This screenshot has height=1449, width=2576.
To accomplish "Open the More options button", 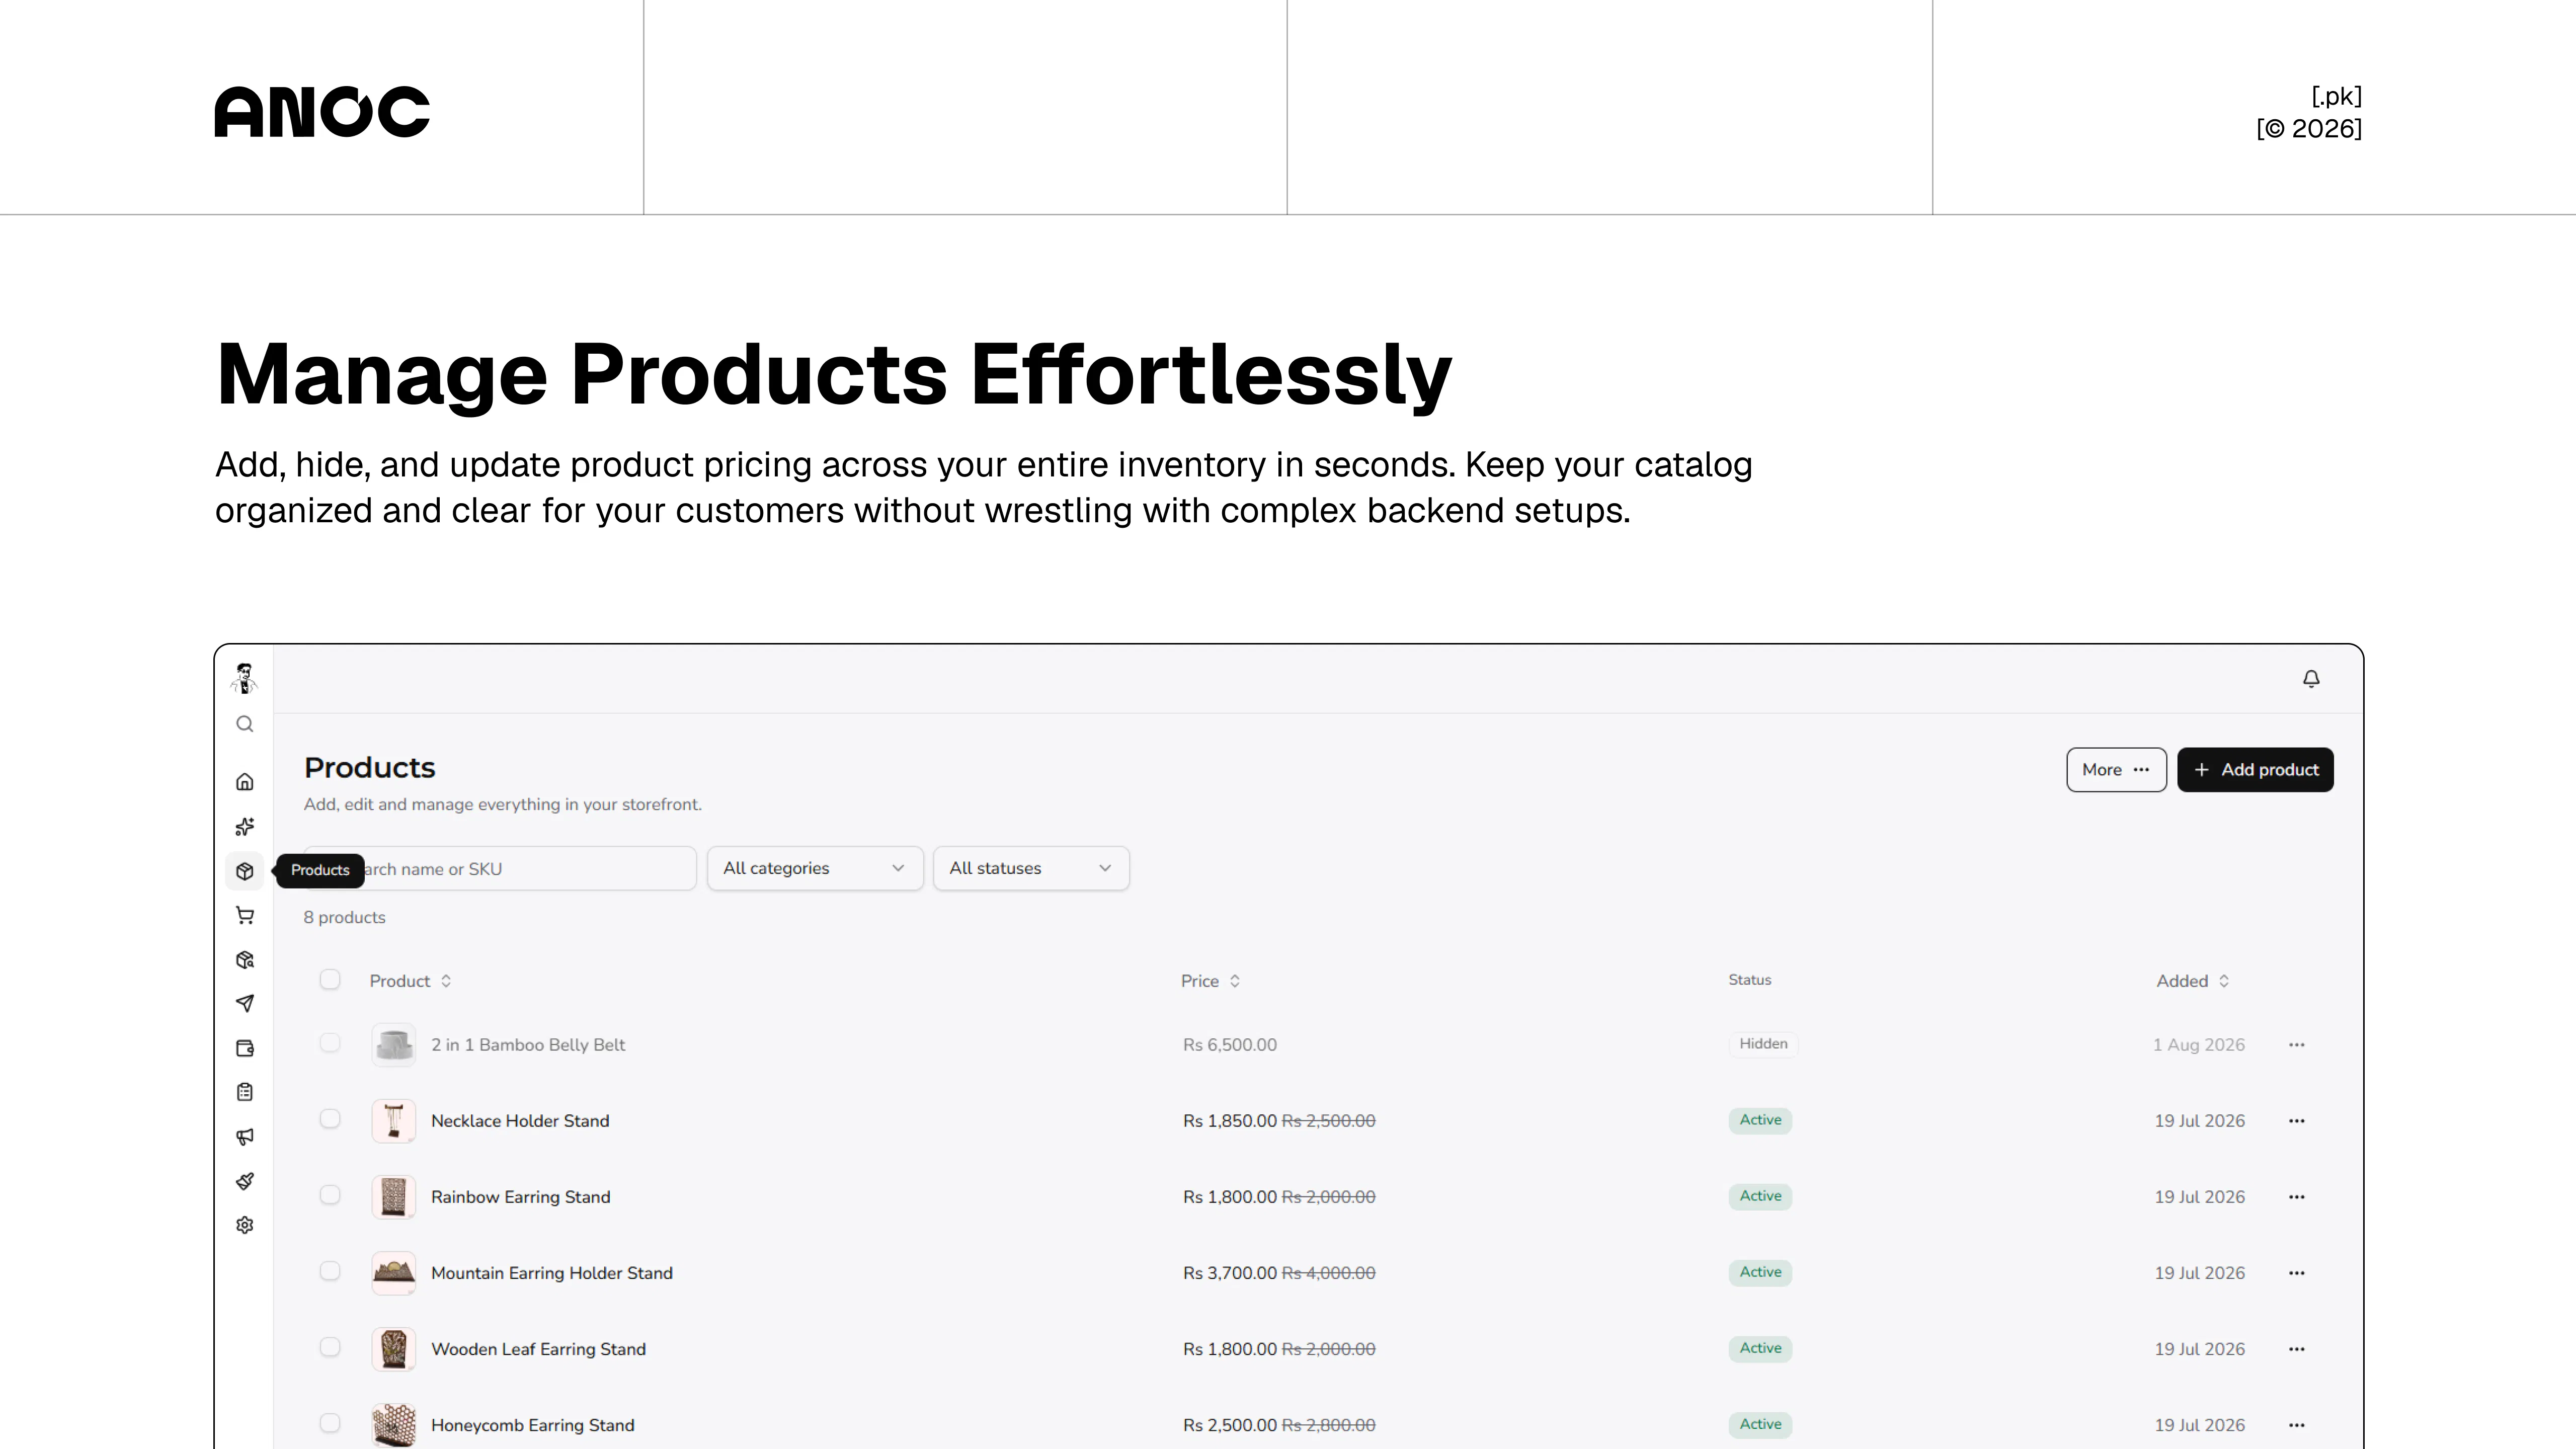I will pos(2116,770).
